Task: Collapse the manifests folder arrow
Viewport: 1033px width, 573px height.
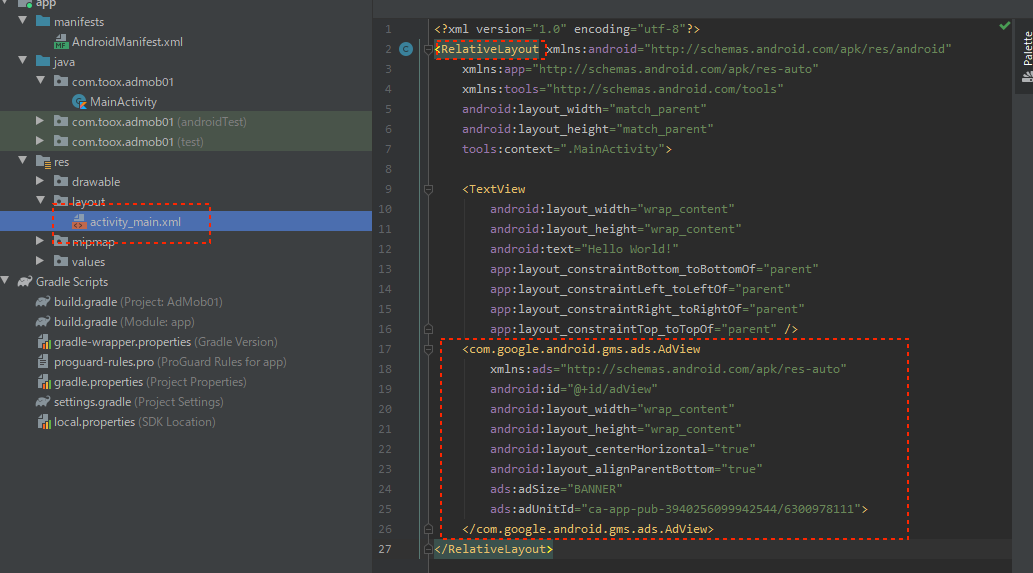Action: coord(23,20)
